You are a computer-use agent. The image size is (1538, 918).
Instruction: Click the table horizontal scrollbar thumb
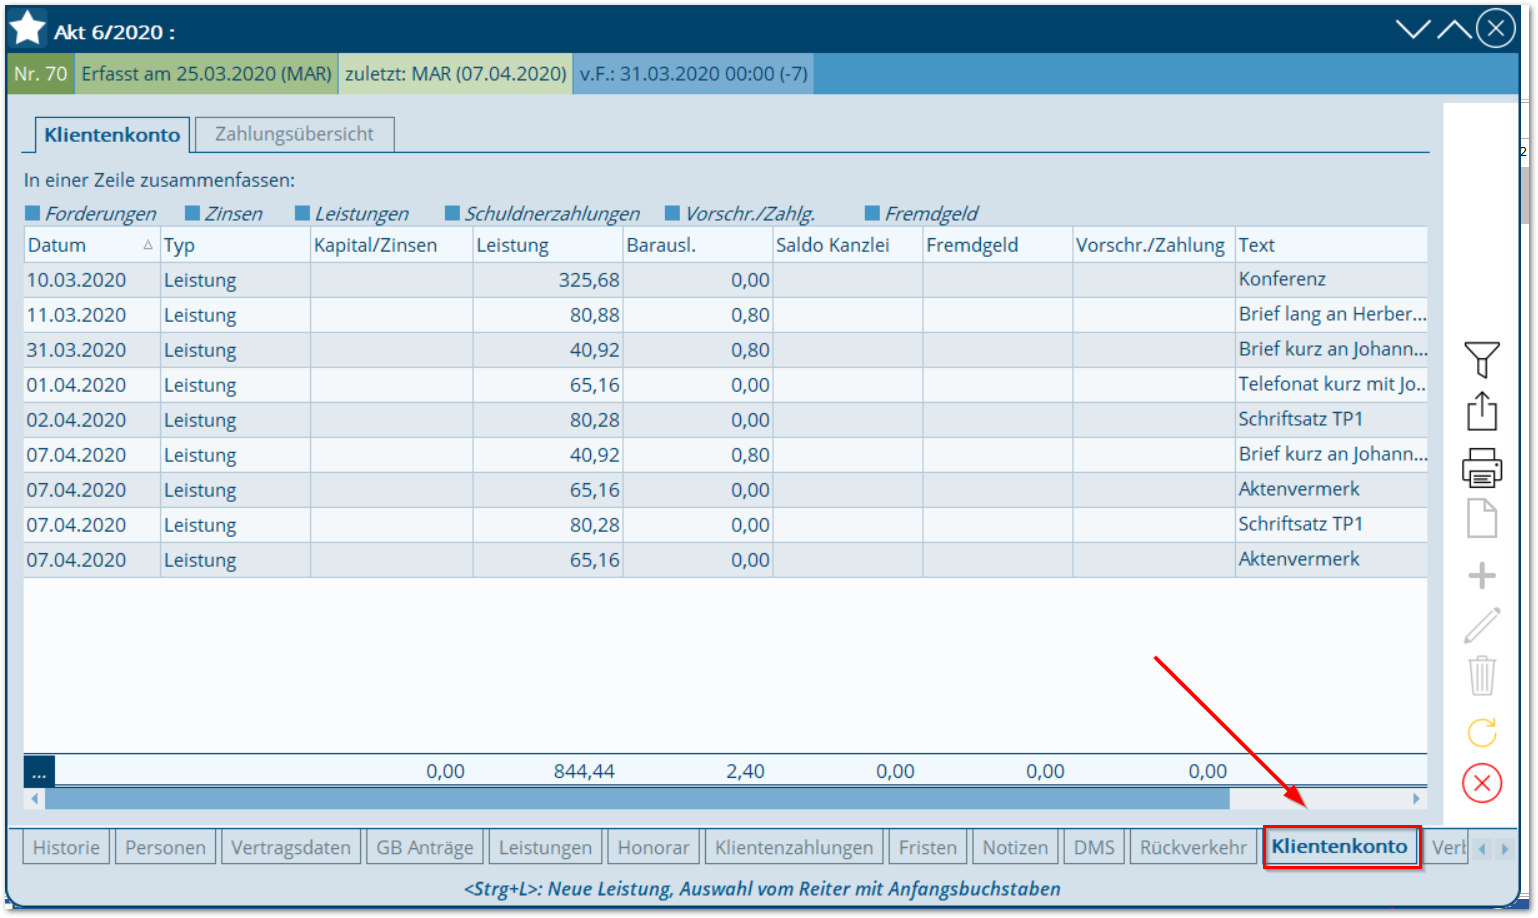pos(637,799)
